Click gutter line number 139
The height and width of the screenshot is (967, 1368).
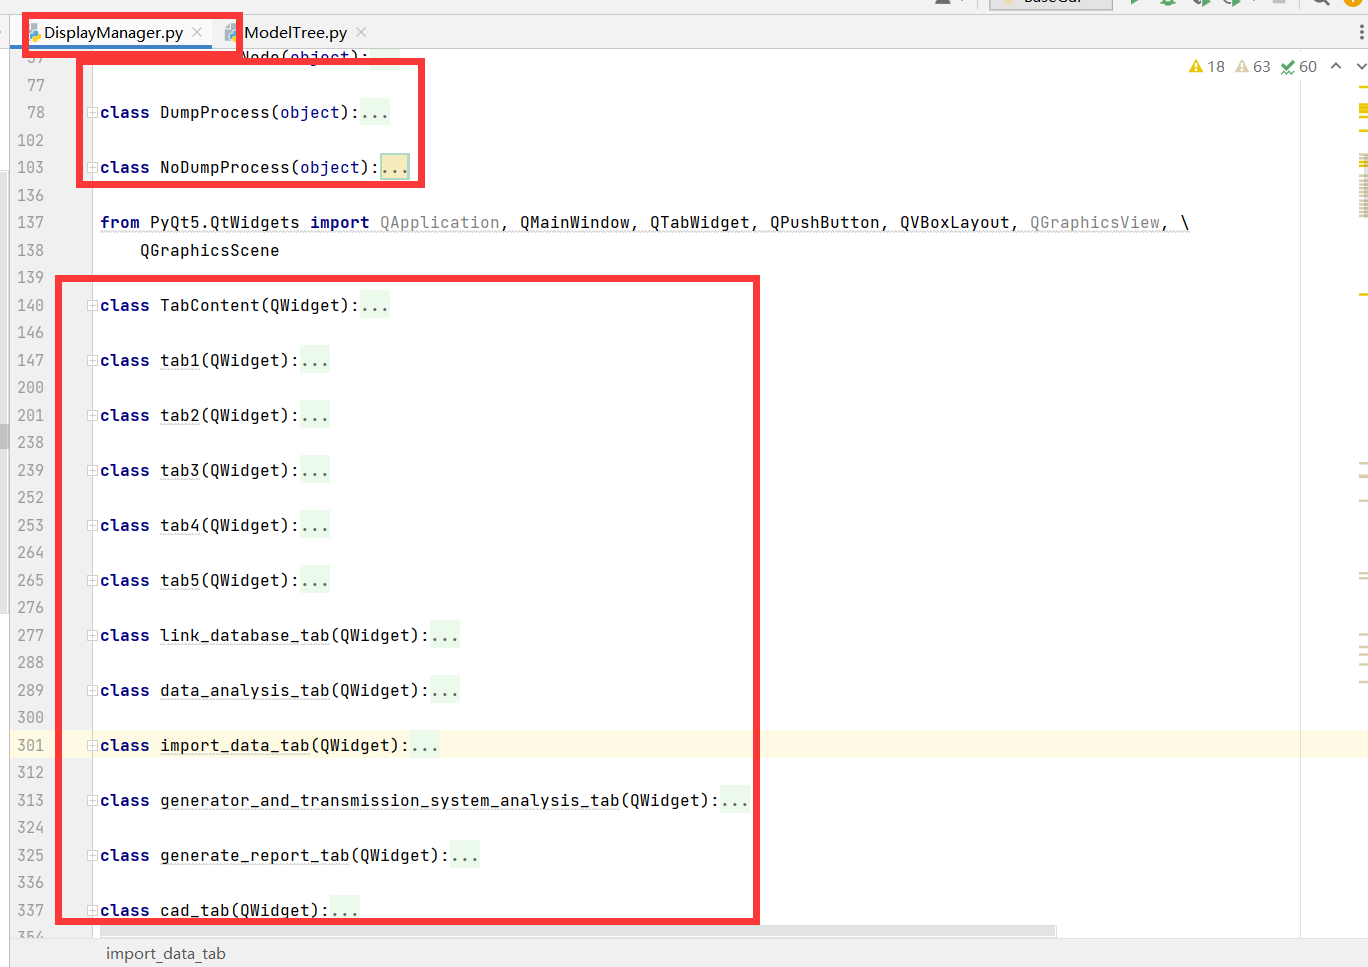click(30, 278)
